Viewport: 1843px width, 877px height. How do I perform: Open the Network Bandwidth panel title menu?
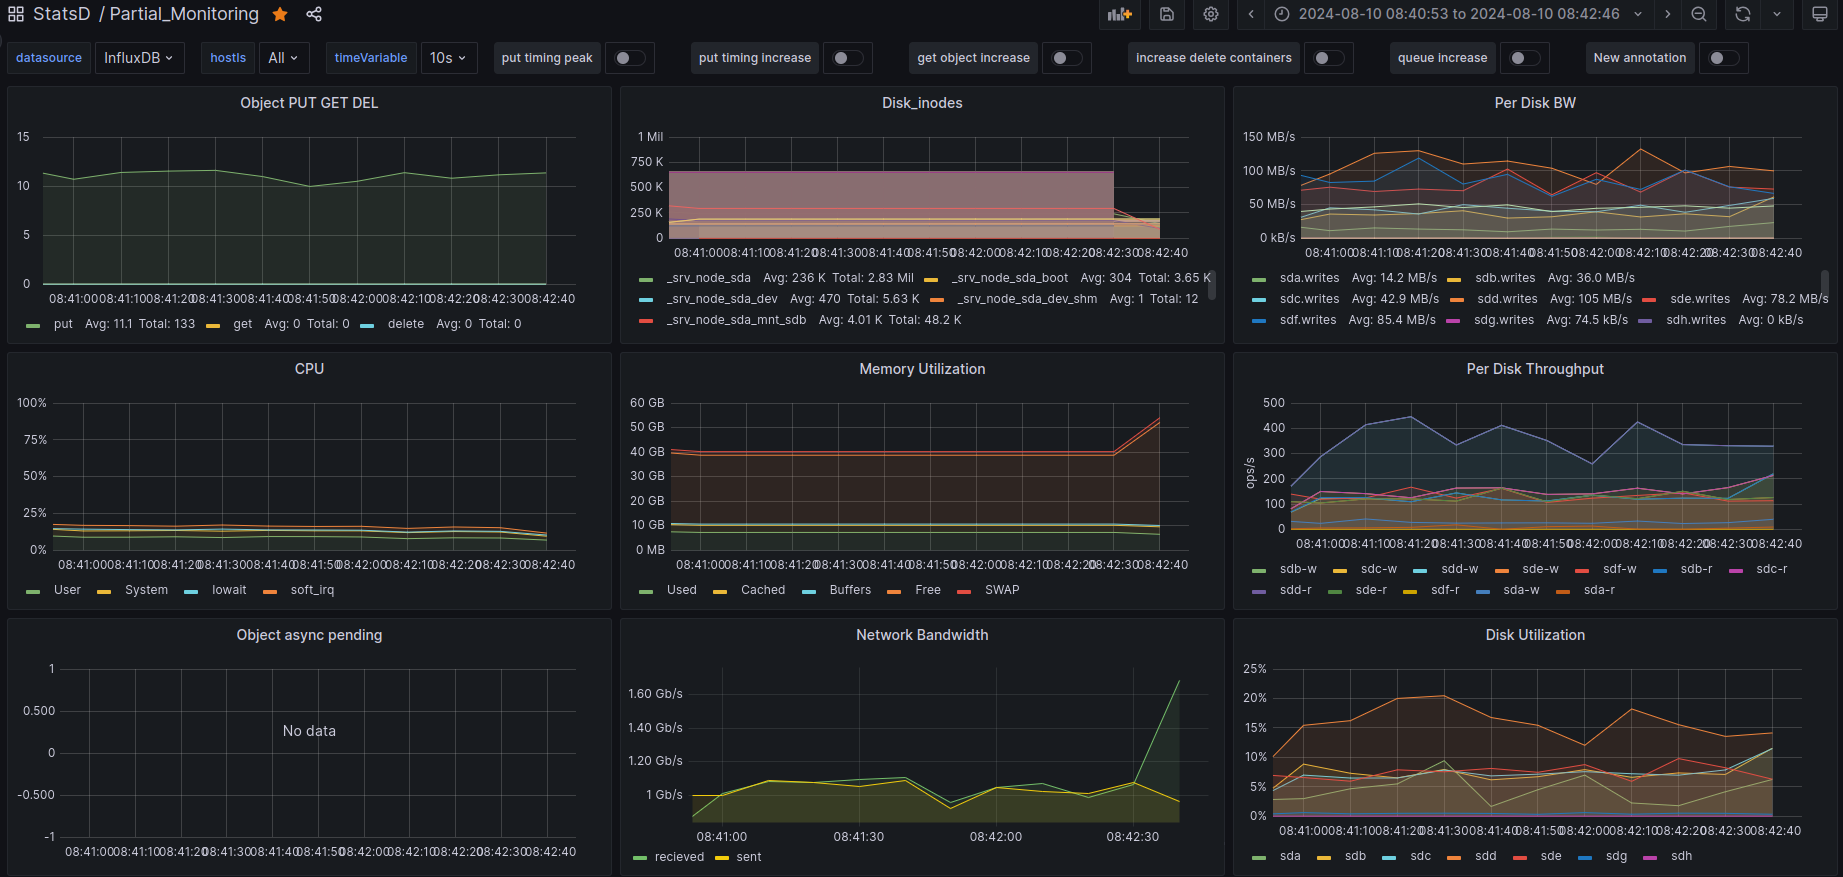(921, 635)
